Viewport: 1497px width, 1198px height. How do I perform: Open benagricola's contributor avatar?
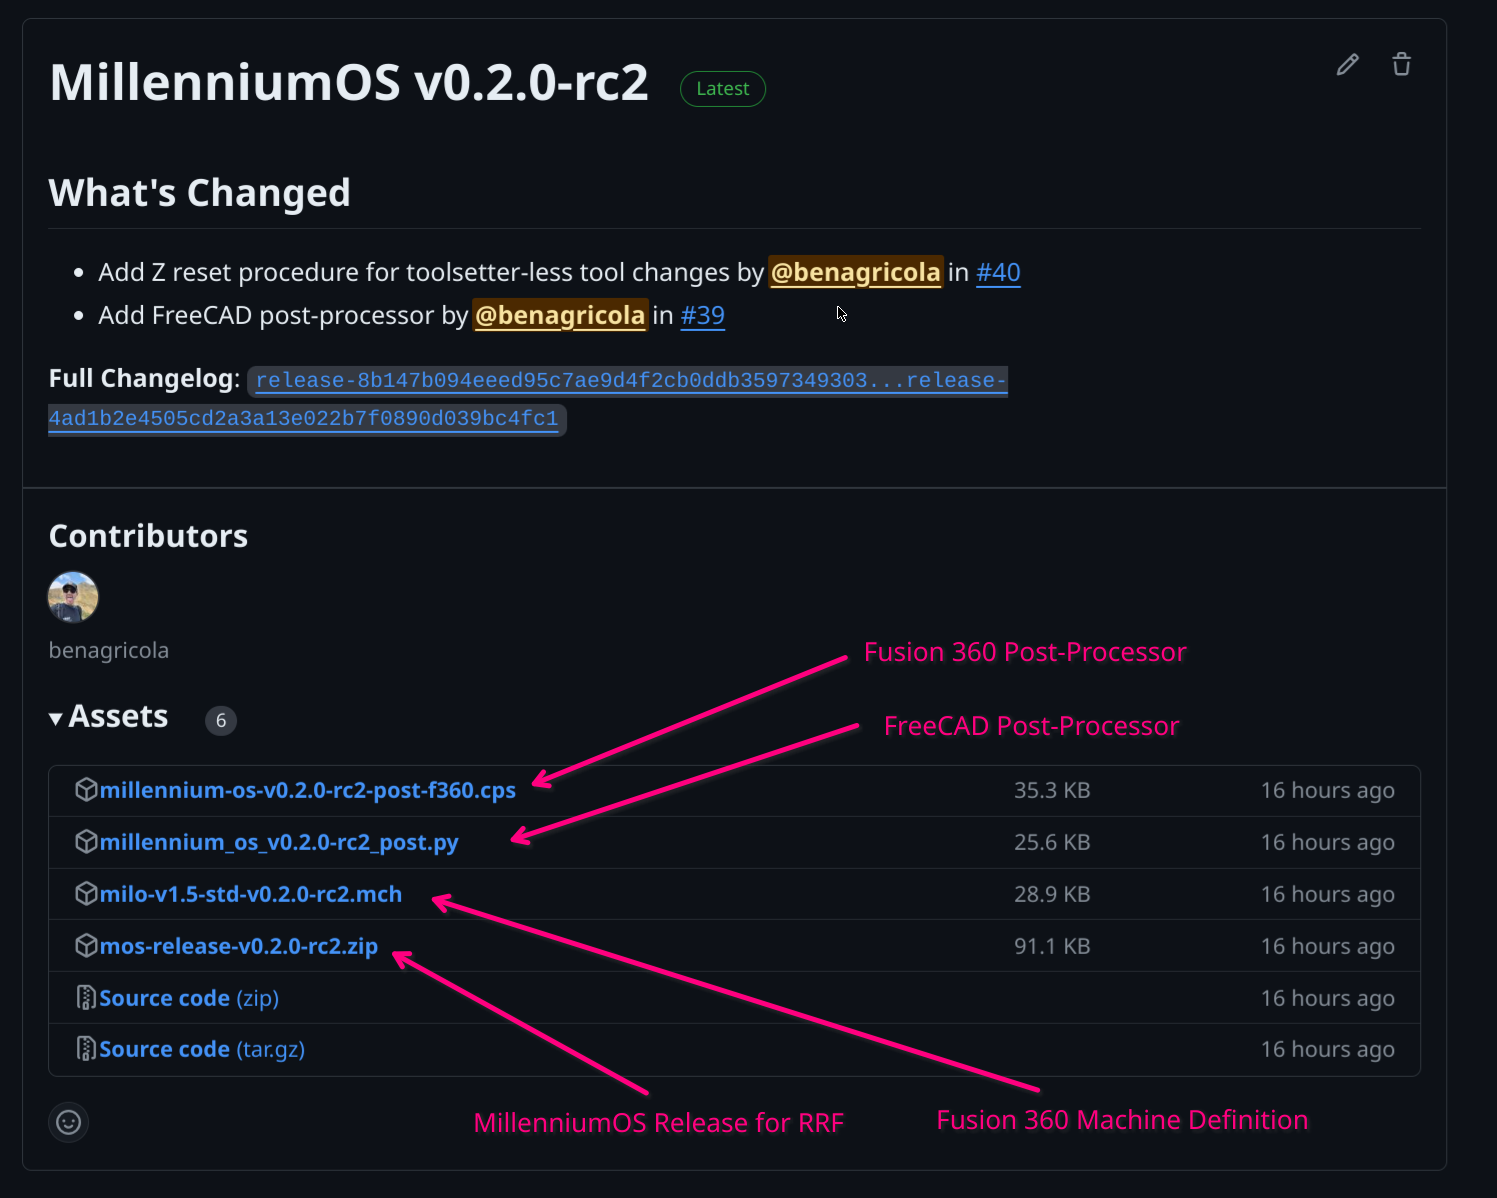(73, 597)
